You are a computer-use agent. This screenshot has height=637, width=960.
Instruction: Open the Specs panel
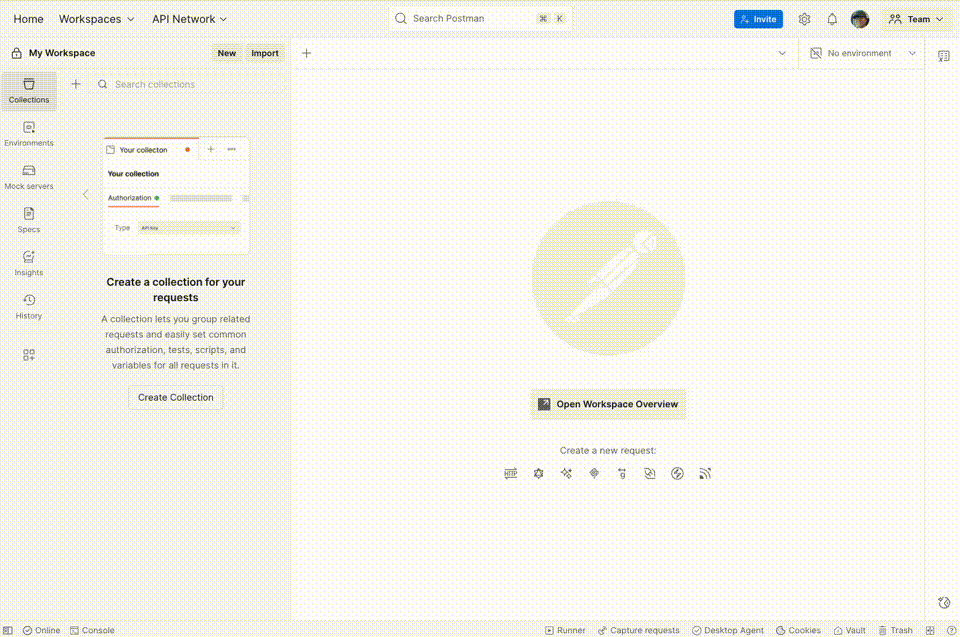click(29, 220)
